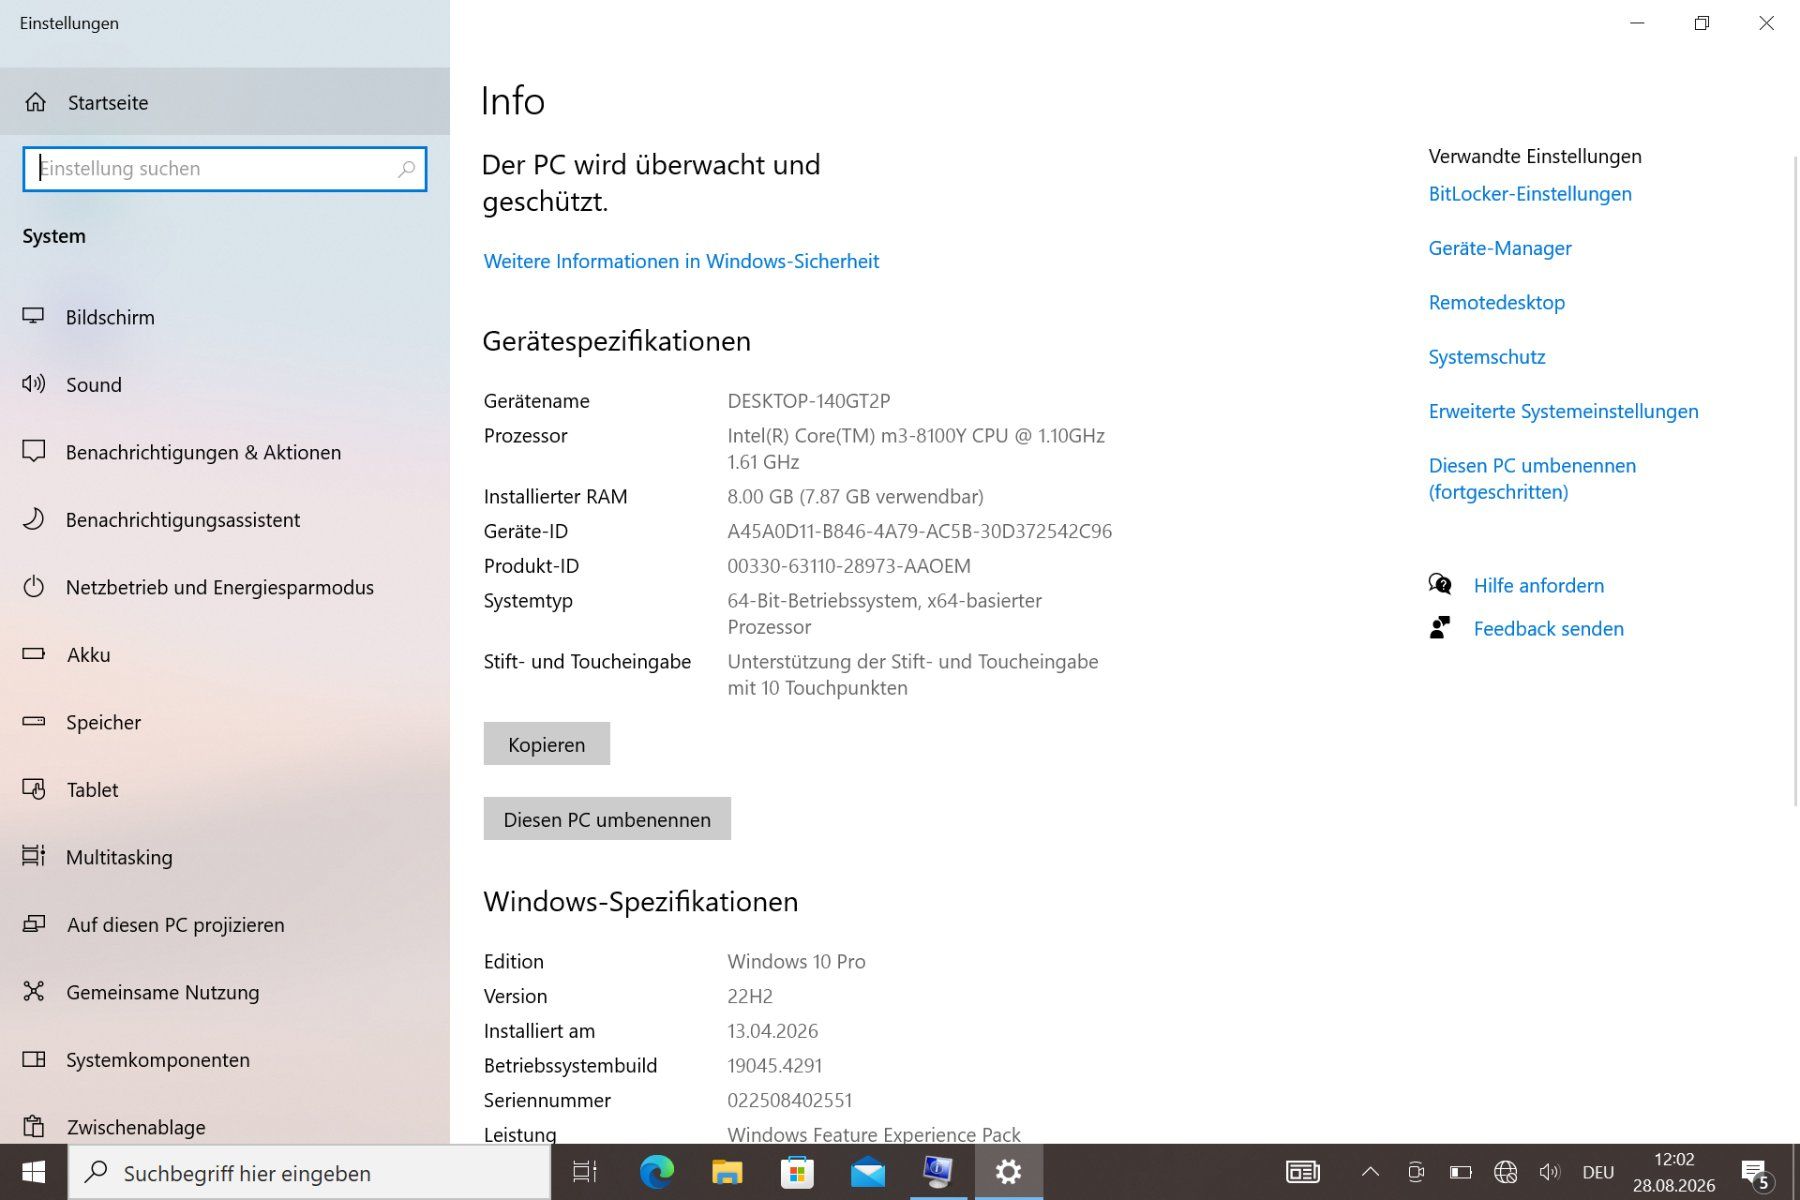
Task: Open Netzbetrieb und Energiesparmodus
Action: pyautogui.click(x=225, y=587)
